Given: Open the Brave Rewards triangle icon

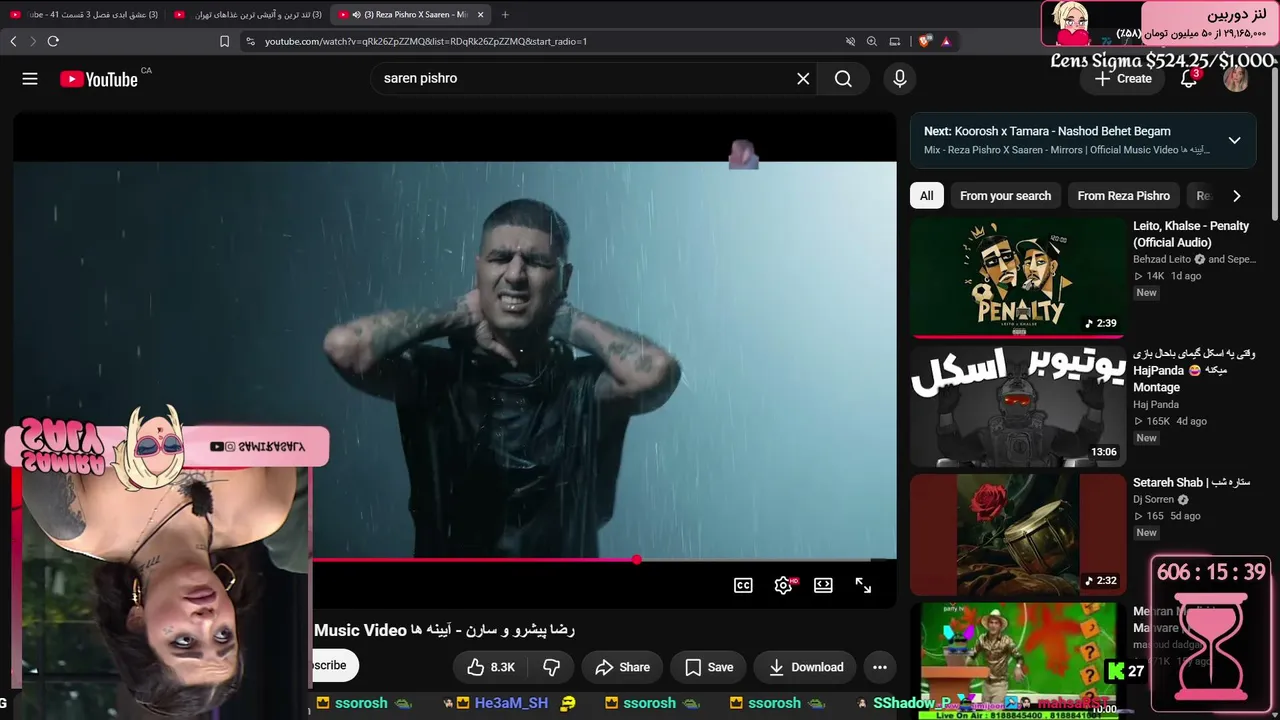Looking at the screenshot, I should (946, 41).
